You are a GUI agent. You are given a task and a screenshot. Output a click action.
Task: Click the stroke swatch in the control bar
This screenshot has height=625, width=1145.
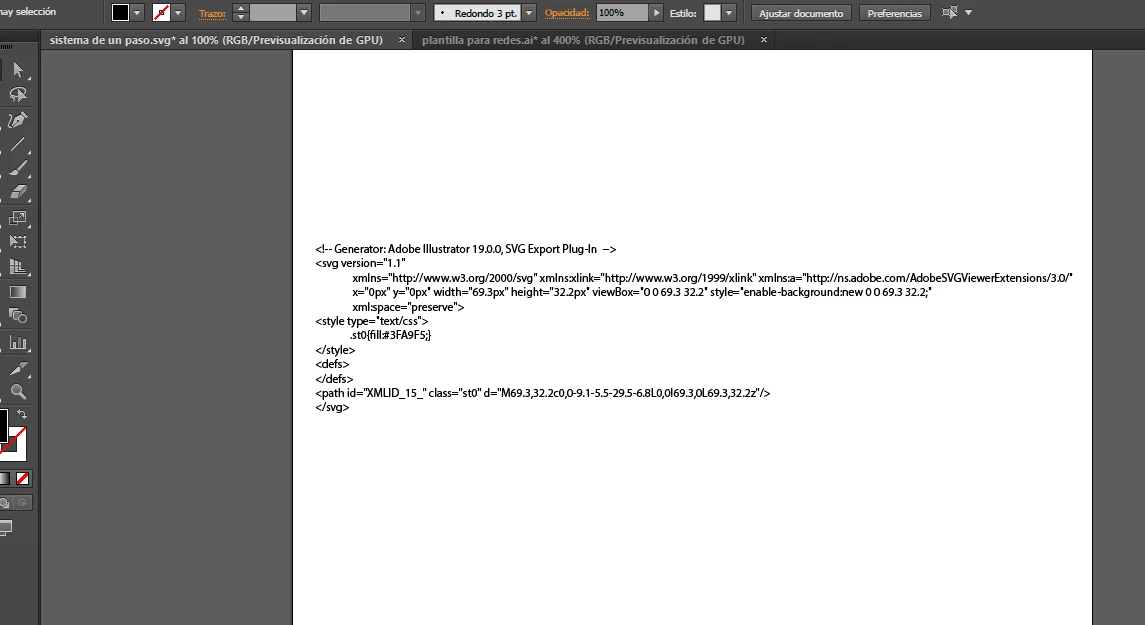[161, 12]
